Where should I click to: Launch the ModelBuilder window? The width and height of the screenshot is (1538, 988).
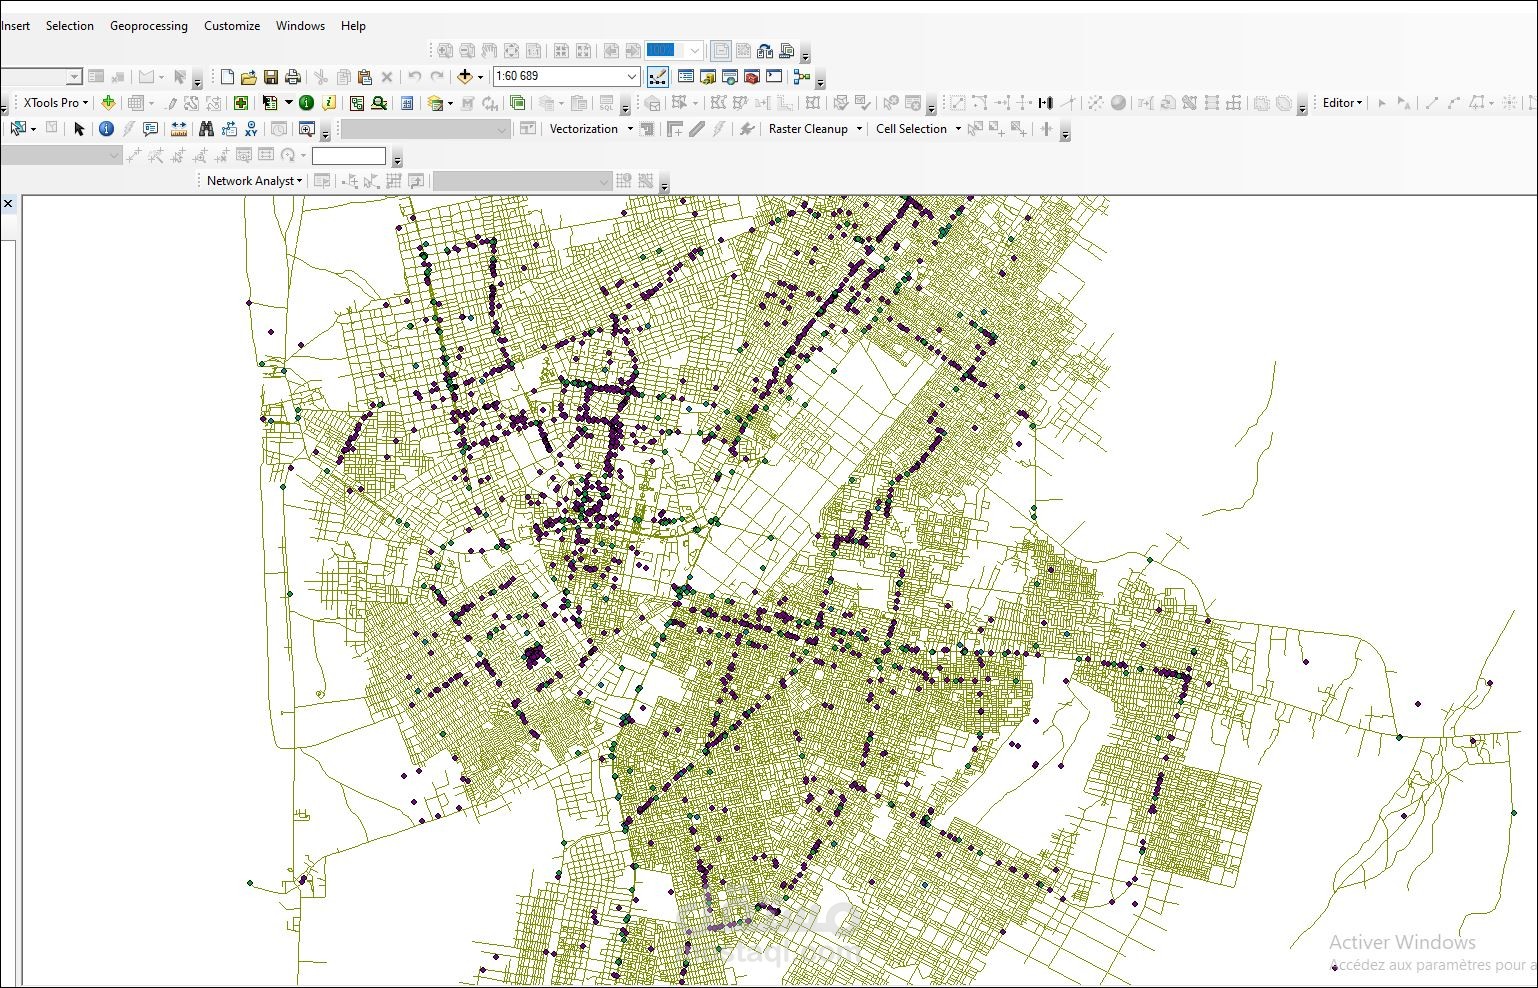[x=801, y=77]
